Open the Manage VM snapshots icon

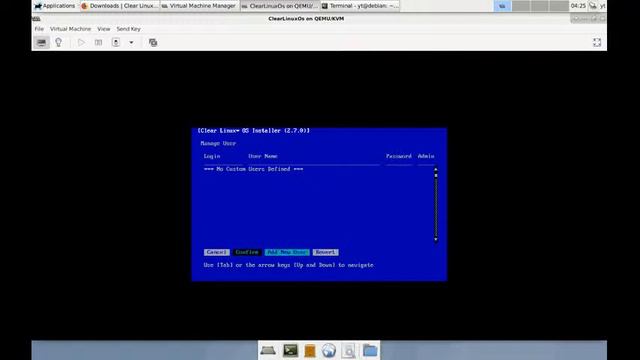point(153,42)
